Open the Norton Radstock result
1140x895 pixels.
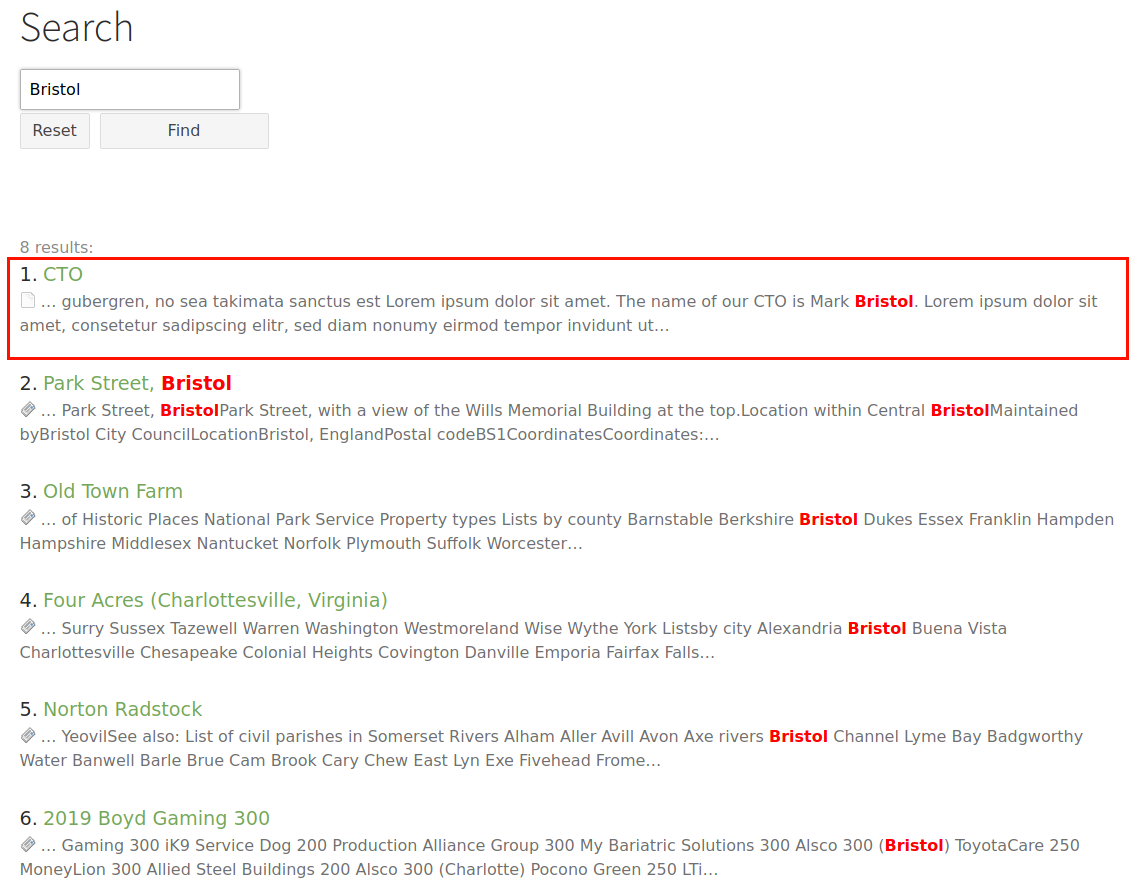(122, 709)
